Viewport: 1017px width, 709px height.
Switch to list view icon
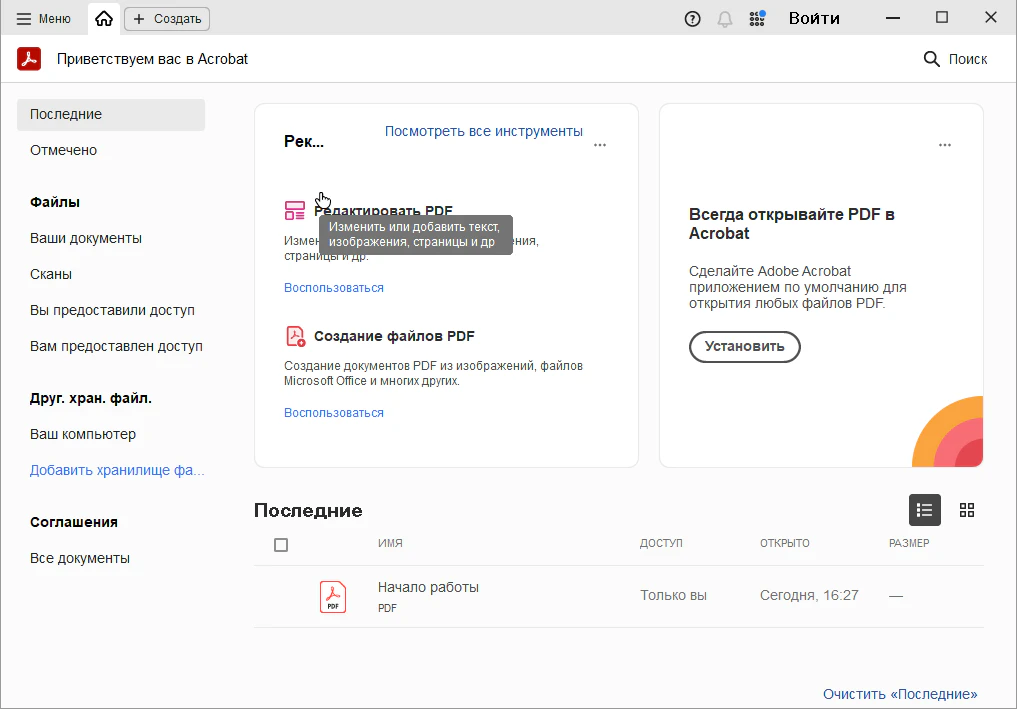coord(924,510)
